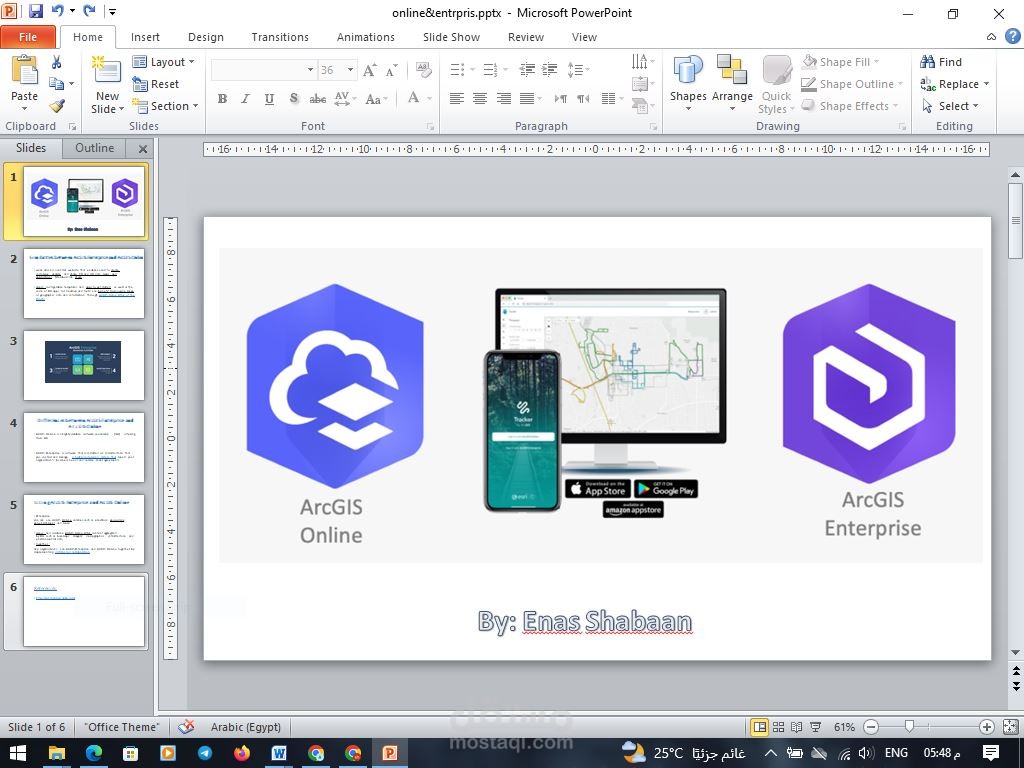
Task: Start Slide Show from status bar icon
Action: [816, 727]
